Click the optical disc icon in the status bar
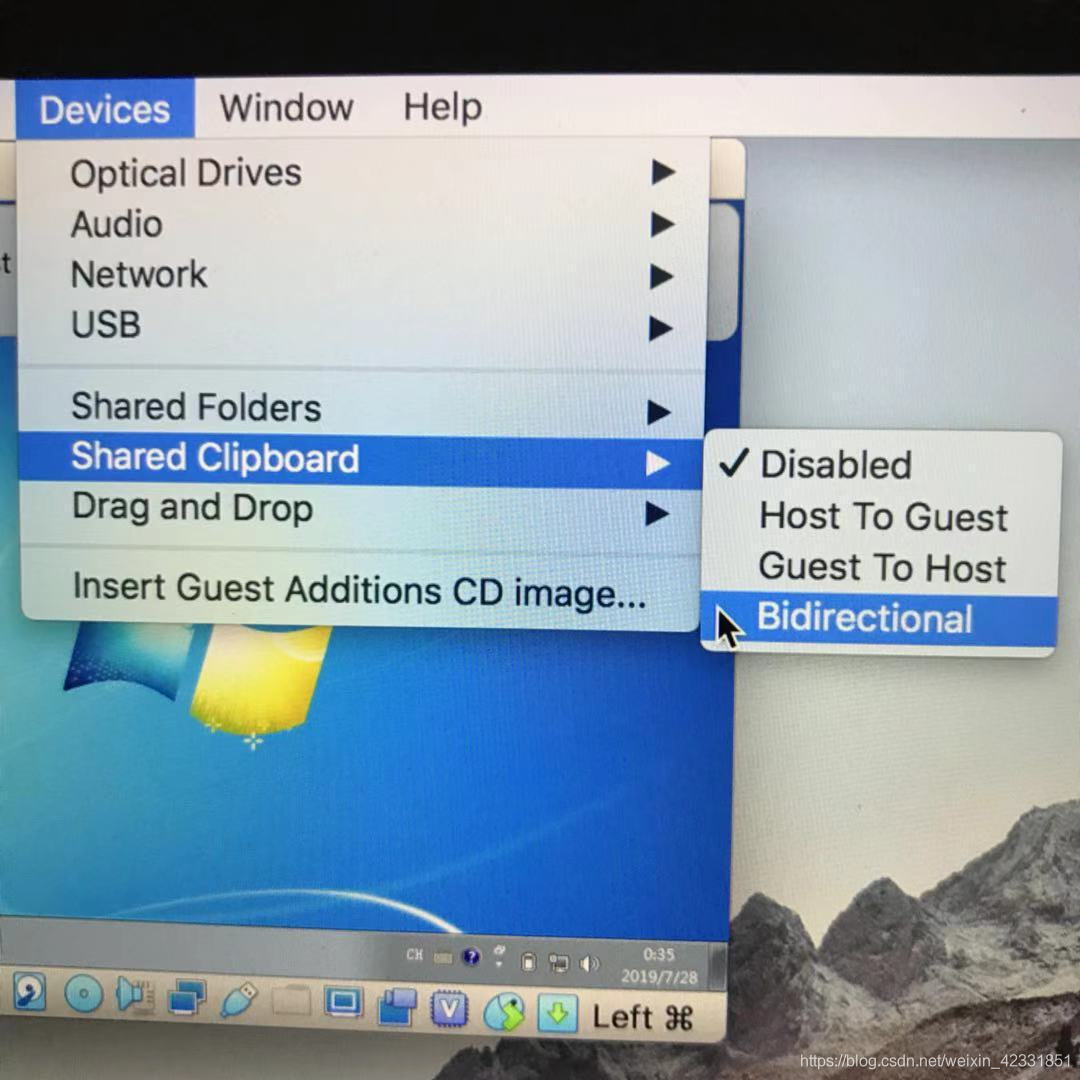Viewport: 1080px width, 1080px height. (x=83, y=994)
